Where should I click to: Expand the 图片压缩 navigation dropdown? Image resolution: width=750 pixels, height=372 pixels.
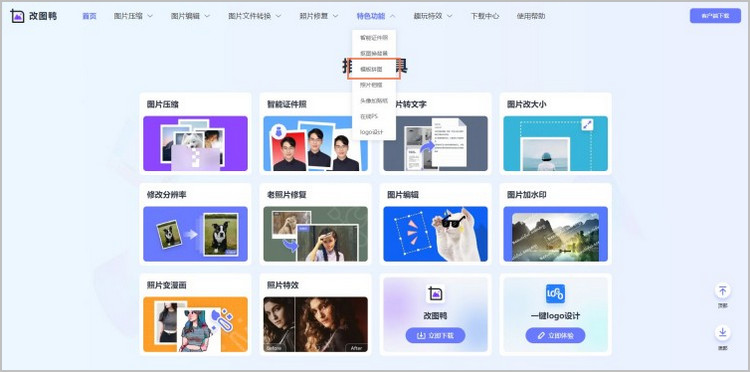pos(133,16)
